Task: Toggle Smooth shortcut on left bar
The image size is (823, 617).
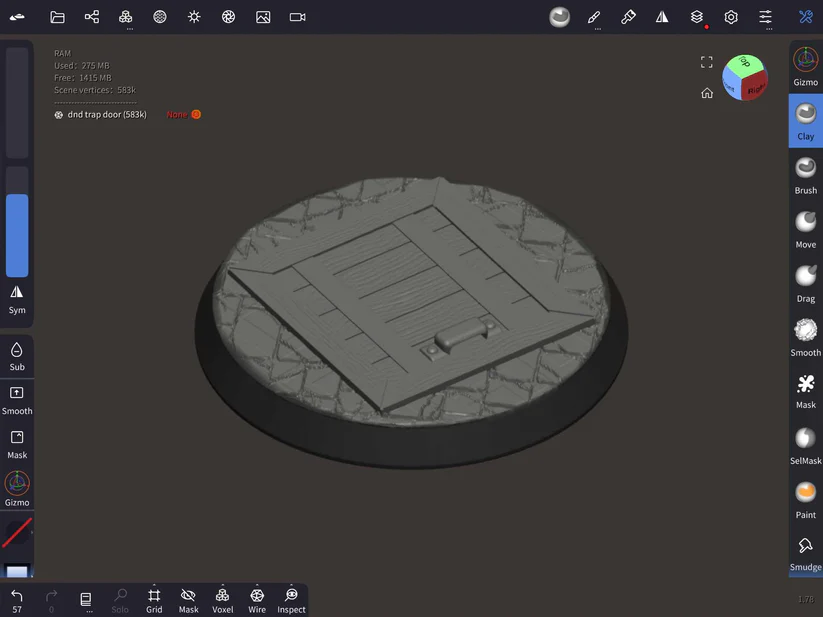Action: coord(17,401)
